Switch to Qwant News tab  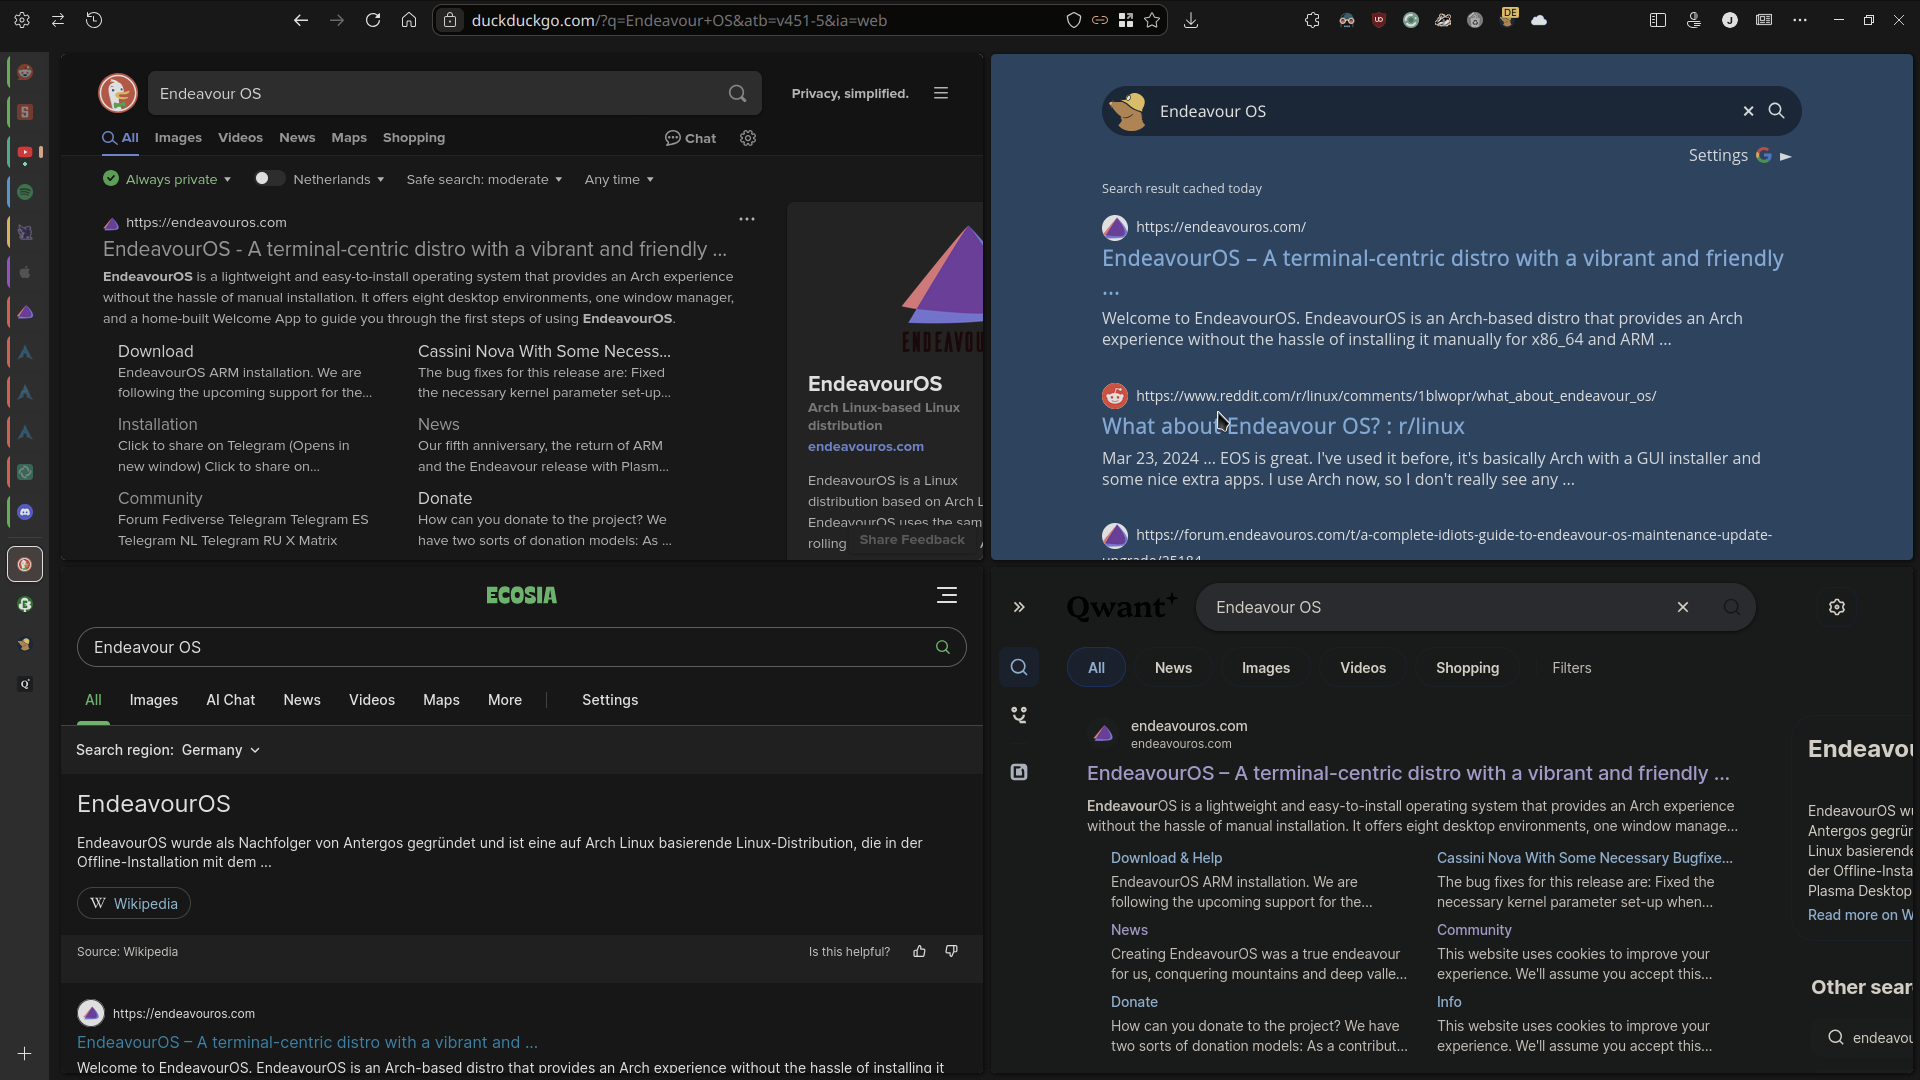1173,668
